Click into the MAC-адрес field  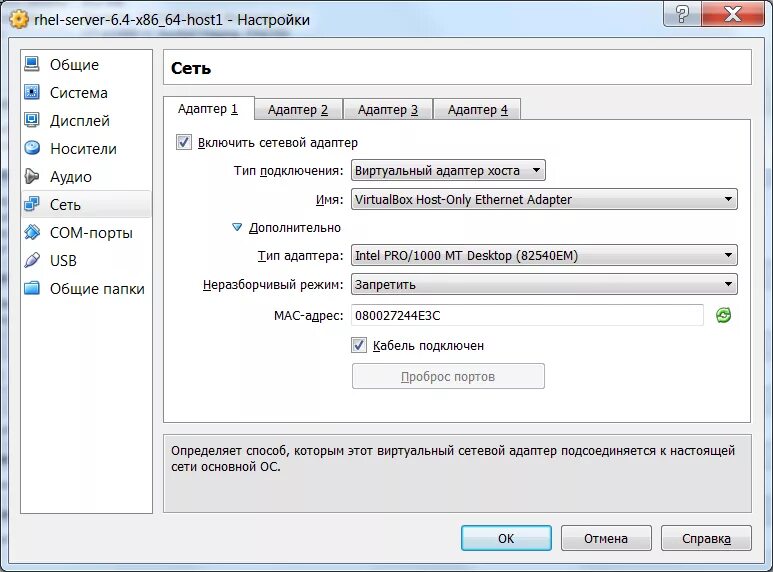527,315
